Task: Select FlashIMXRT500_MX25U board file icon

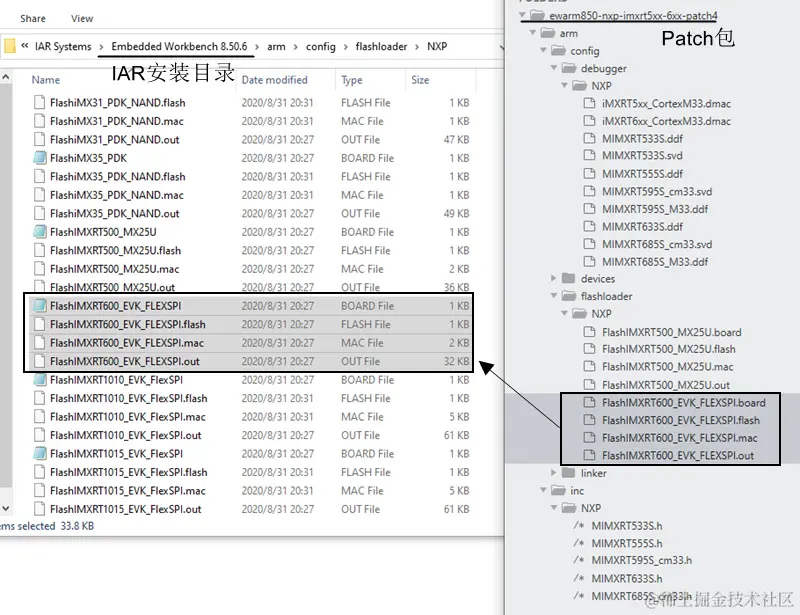Action: click(39, 232)
